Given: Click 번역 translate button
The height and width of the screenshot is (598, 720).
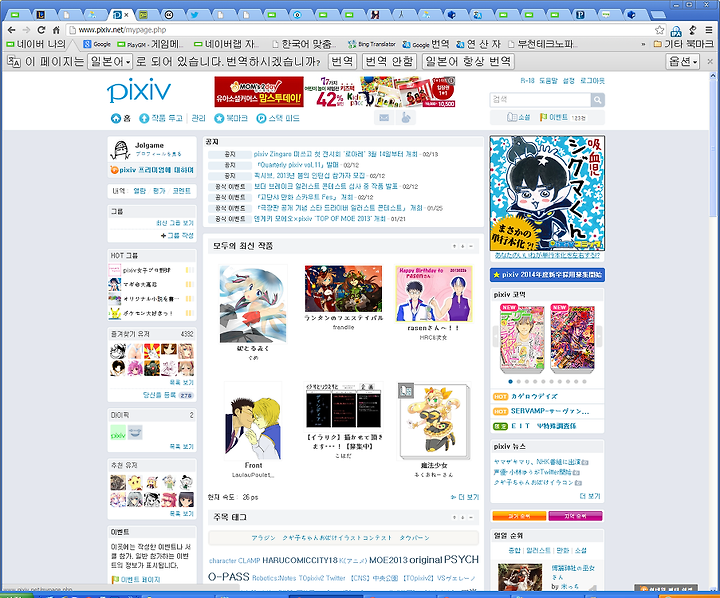Looking at the screenshot, I should (x=342, y=61).
